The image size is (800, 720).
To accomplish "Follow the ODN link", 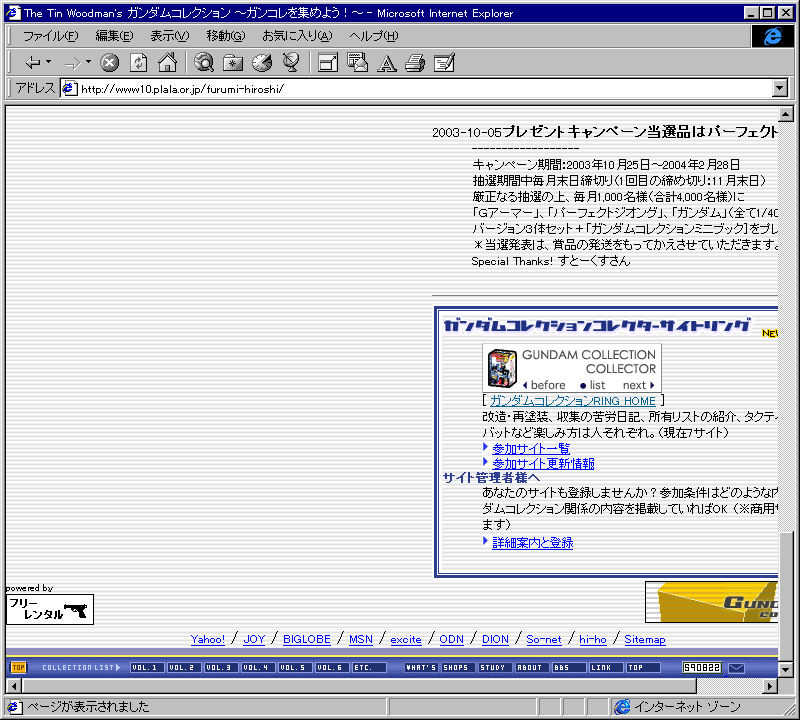I will (452, 639).
